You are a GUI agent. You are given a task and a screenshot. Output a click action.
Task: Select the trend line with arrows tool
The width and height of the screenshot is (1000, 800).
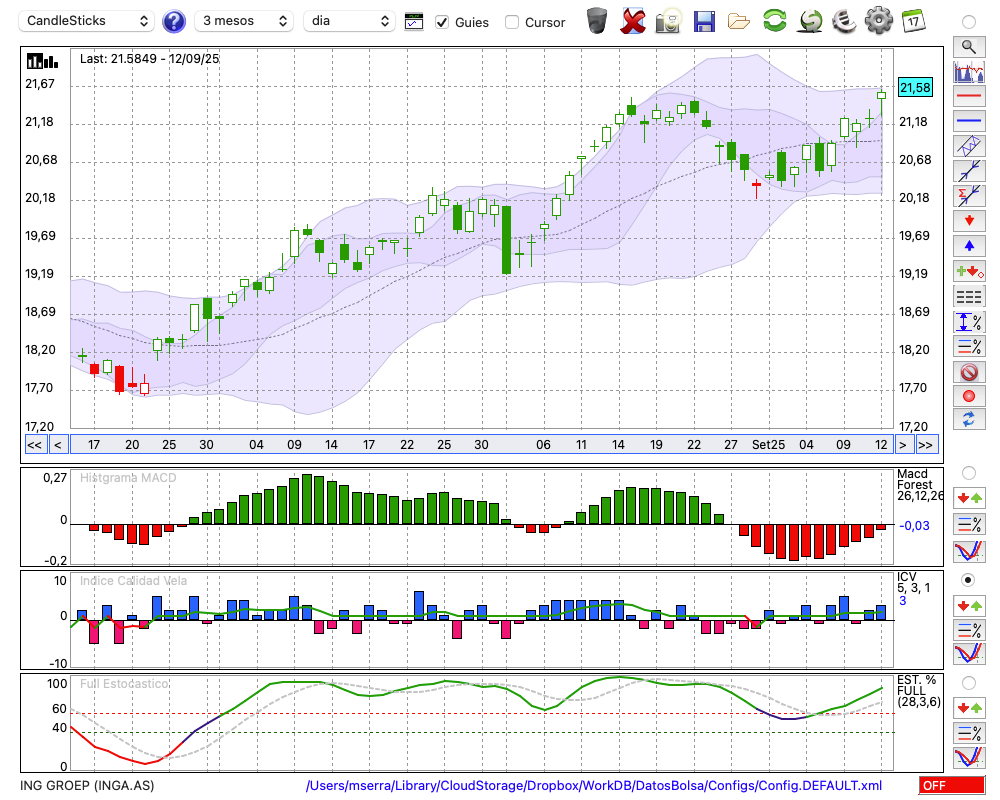click(x=969, y=171)
